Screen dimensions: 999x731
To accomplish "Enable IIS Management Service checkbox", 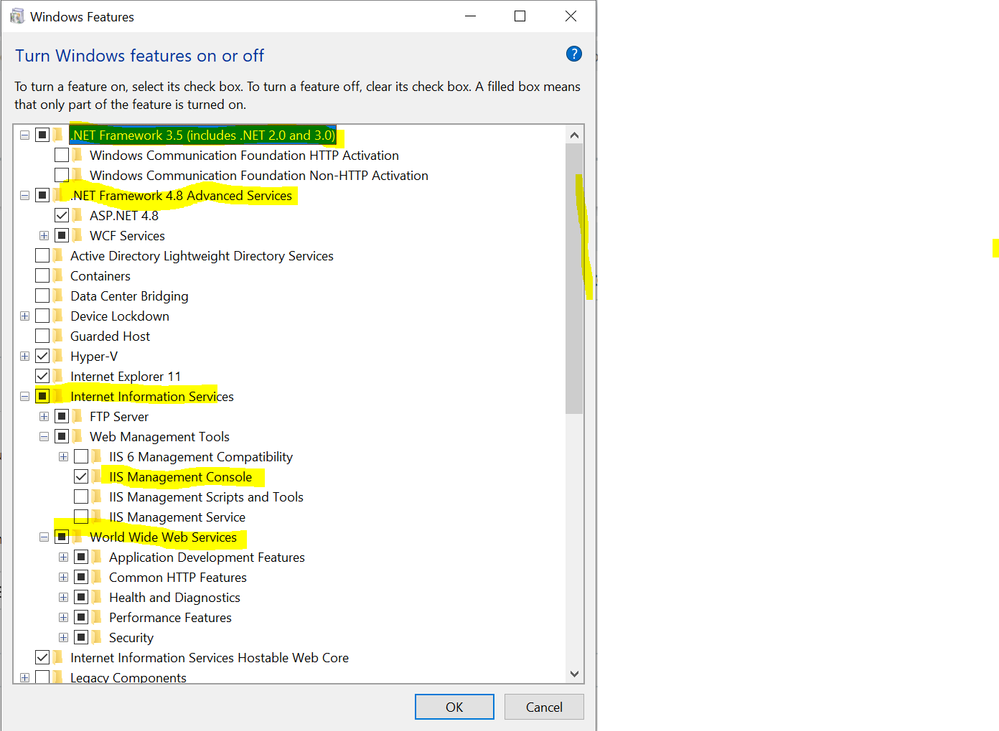I will tap(81, 517).
